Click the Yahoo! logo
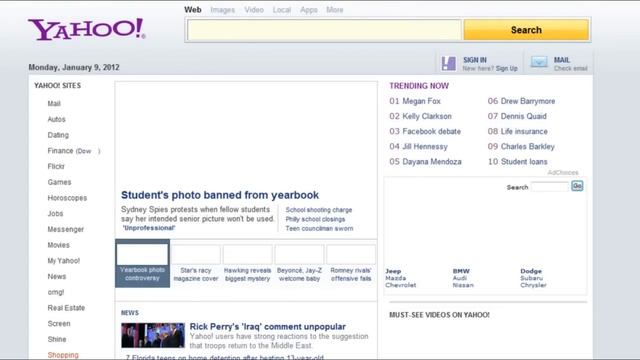 87,29
